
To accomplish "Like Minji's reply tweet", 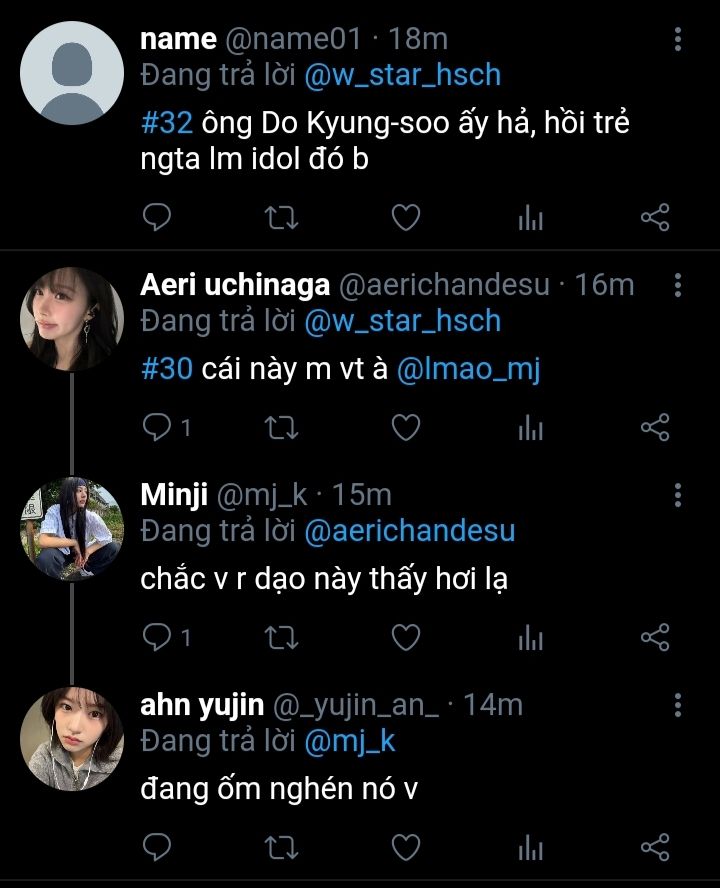I will [405, 637].
